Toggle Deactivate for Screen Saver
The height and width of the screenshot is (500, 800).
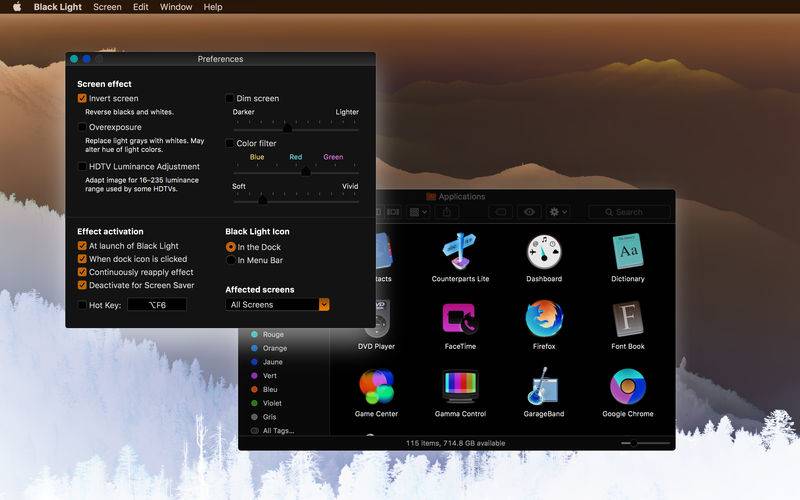[82, 285]
